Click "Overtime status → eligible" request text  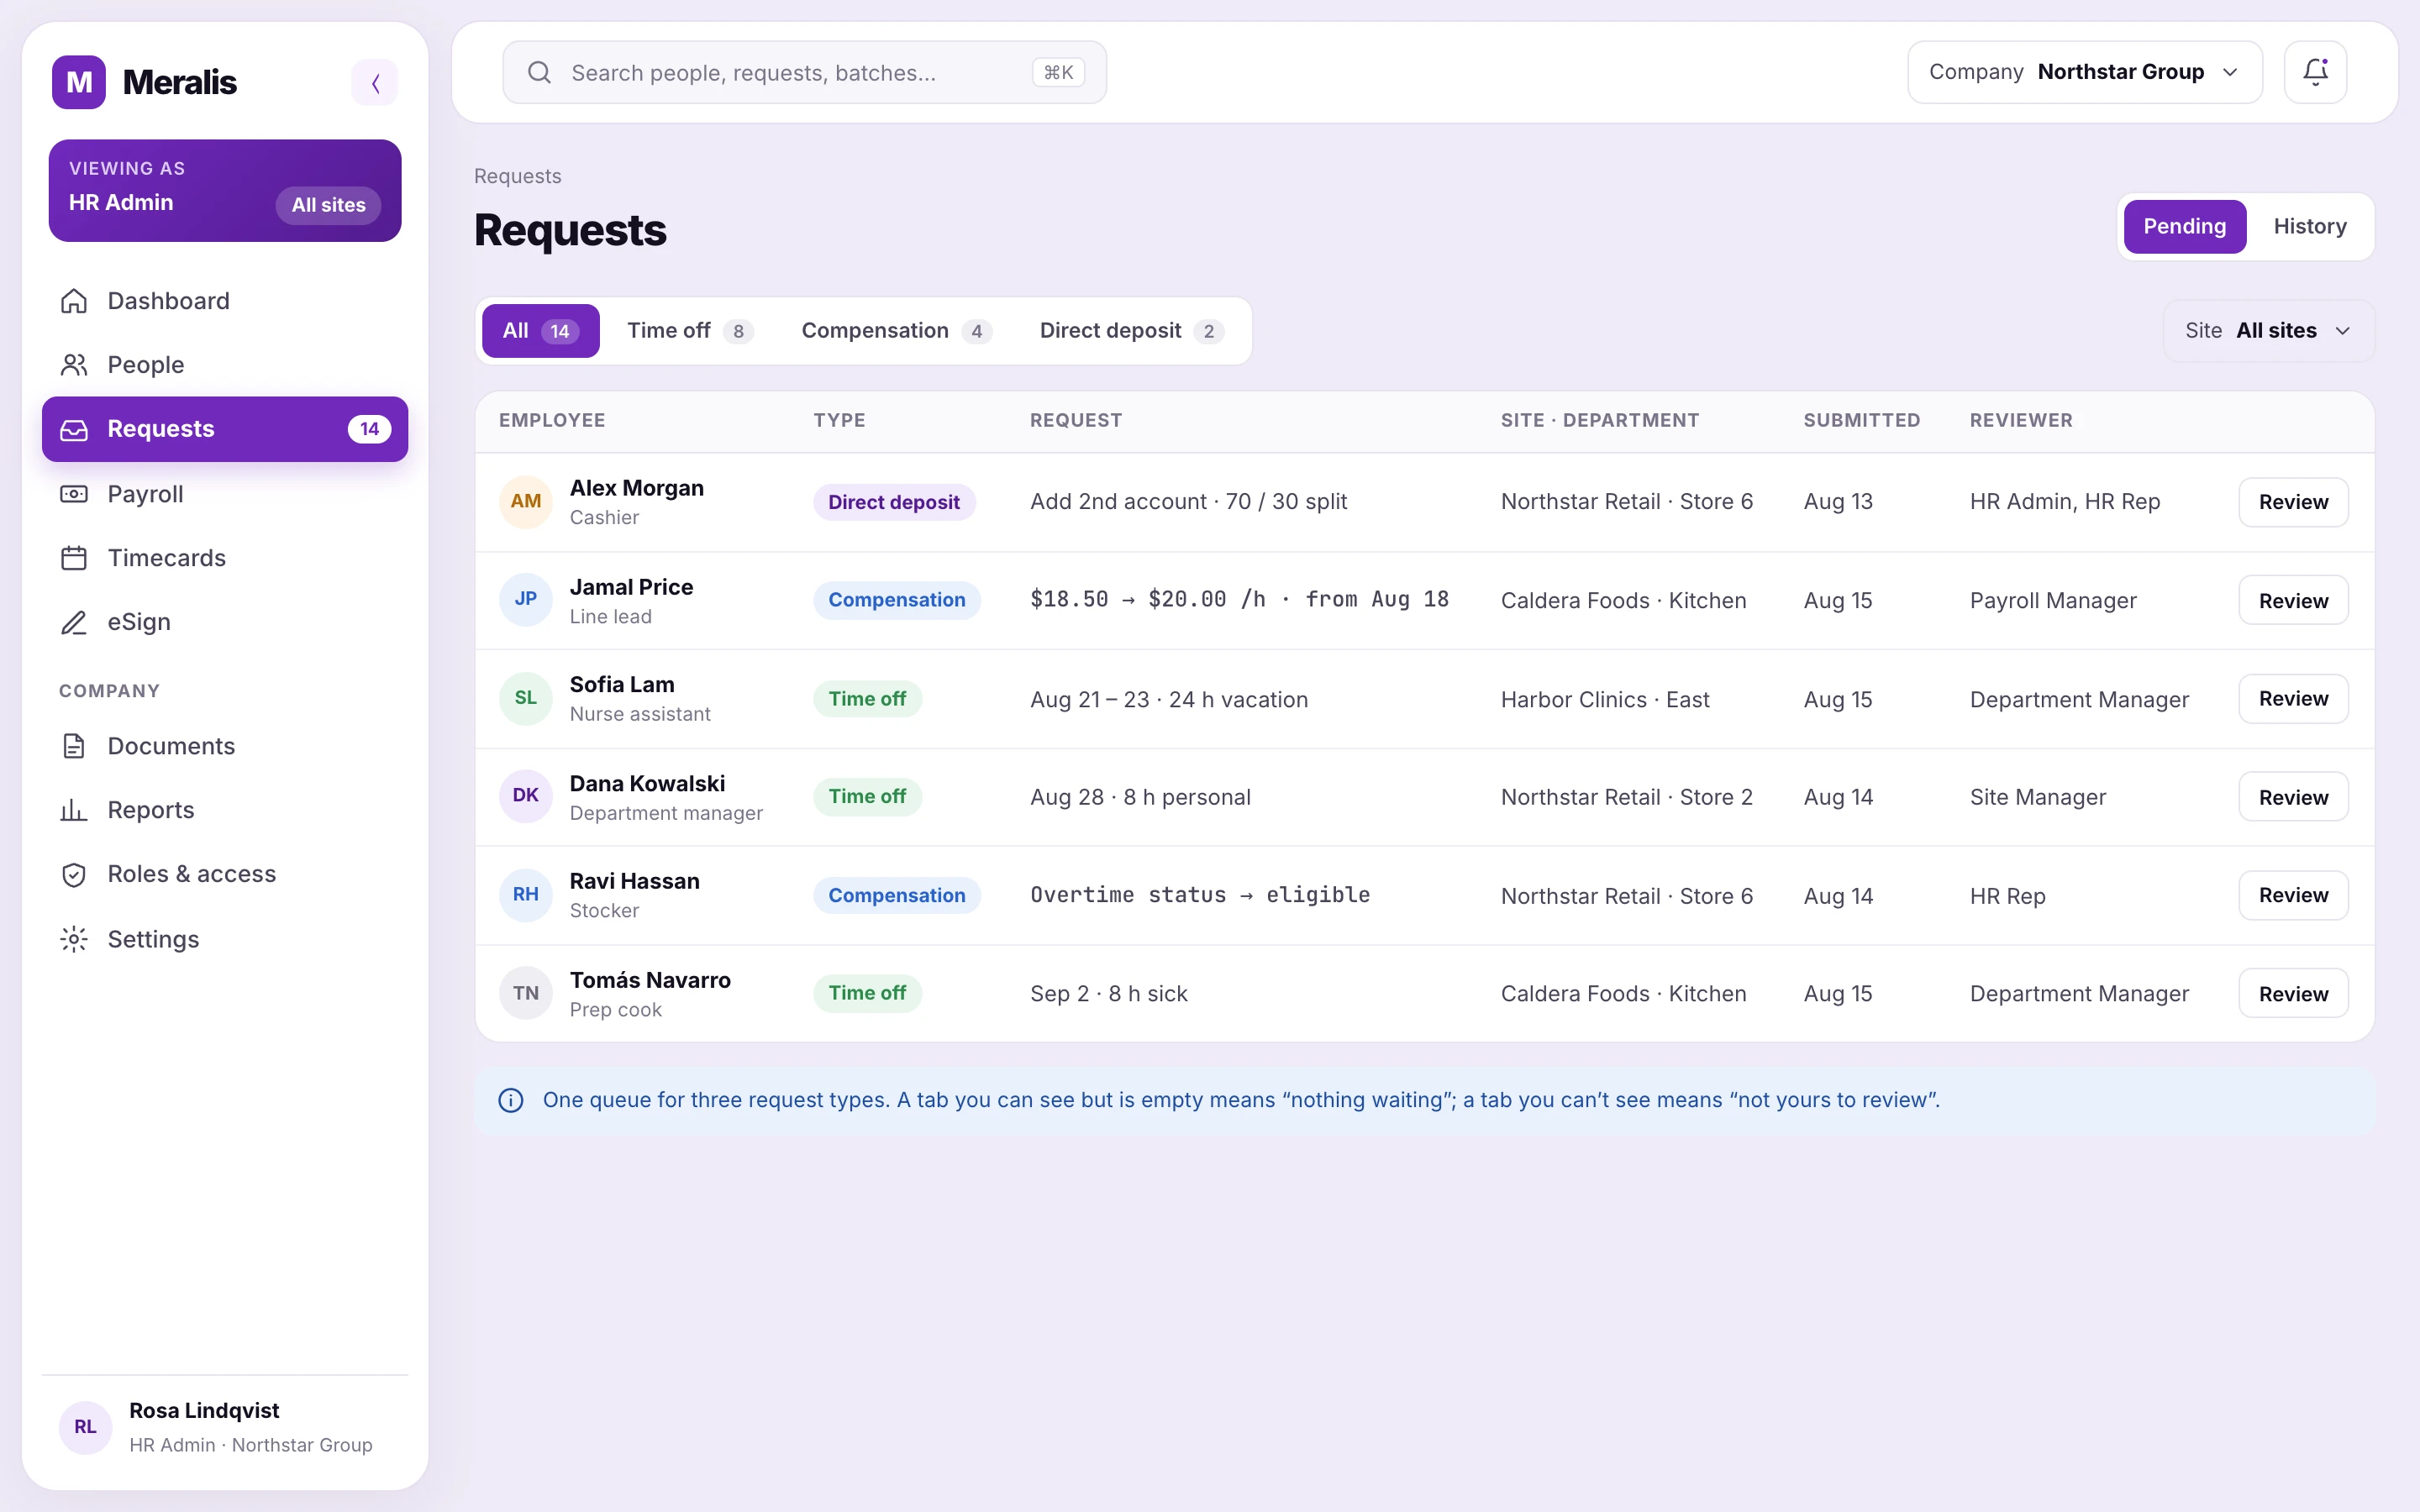click(1200, 895)
